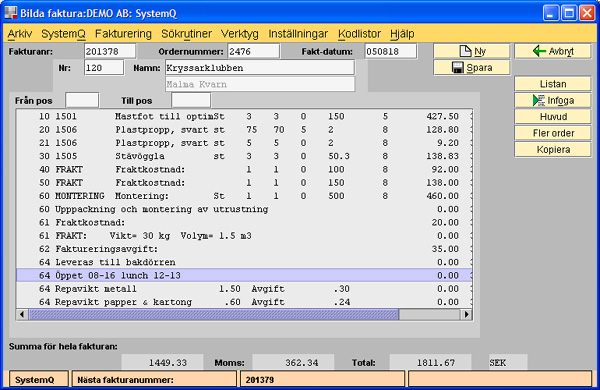Click the Fakt-datum field 050818
Viewport: 600px width, 390px height.
[x=391, y=51]
